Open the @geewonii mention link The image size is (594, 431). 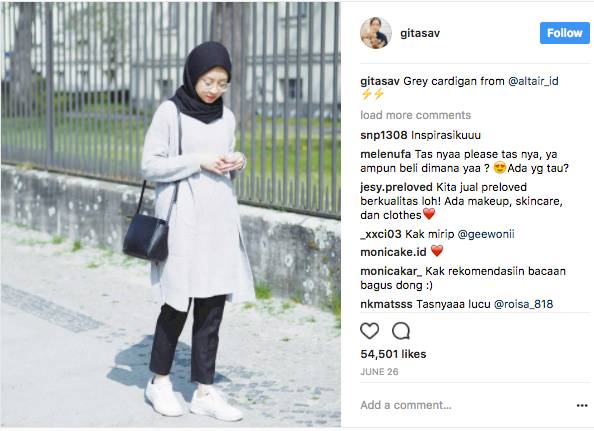486,234
